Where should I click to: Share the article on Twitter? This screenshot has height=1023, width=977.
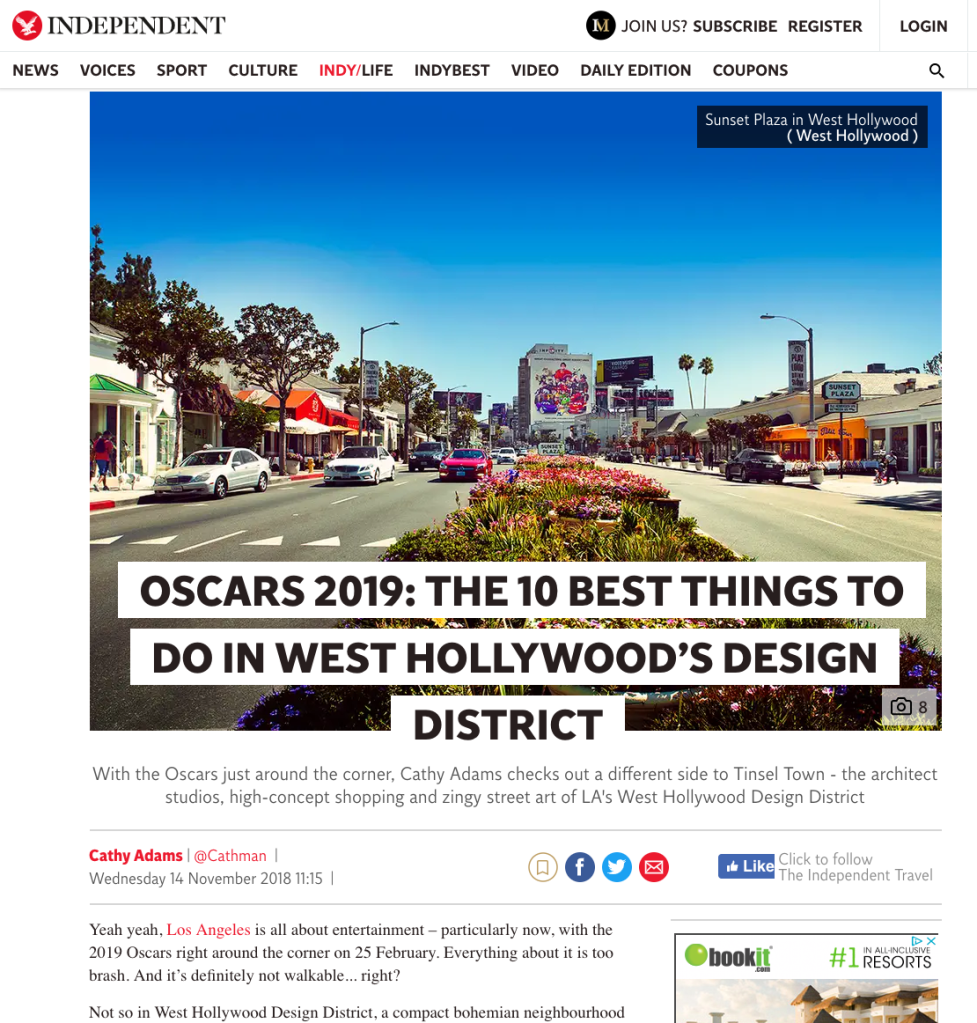click(x=617, y=867)
